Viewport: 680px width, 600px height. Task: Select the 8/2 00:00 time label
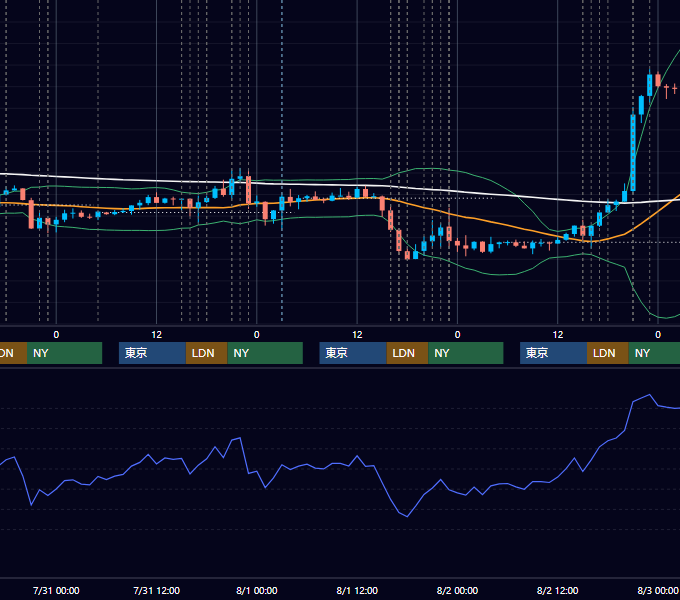pyautogui.click(x=457, y=590)
